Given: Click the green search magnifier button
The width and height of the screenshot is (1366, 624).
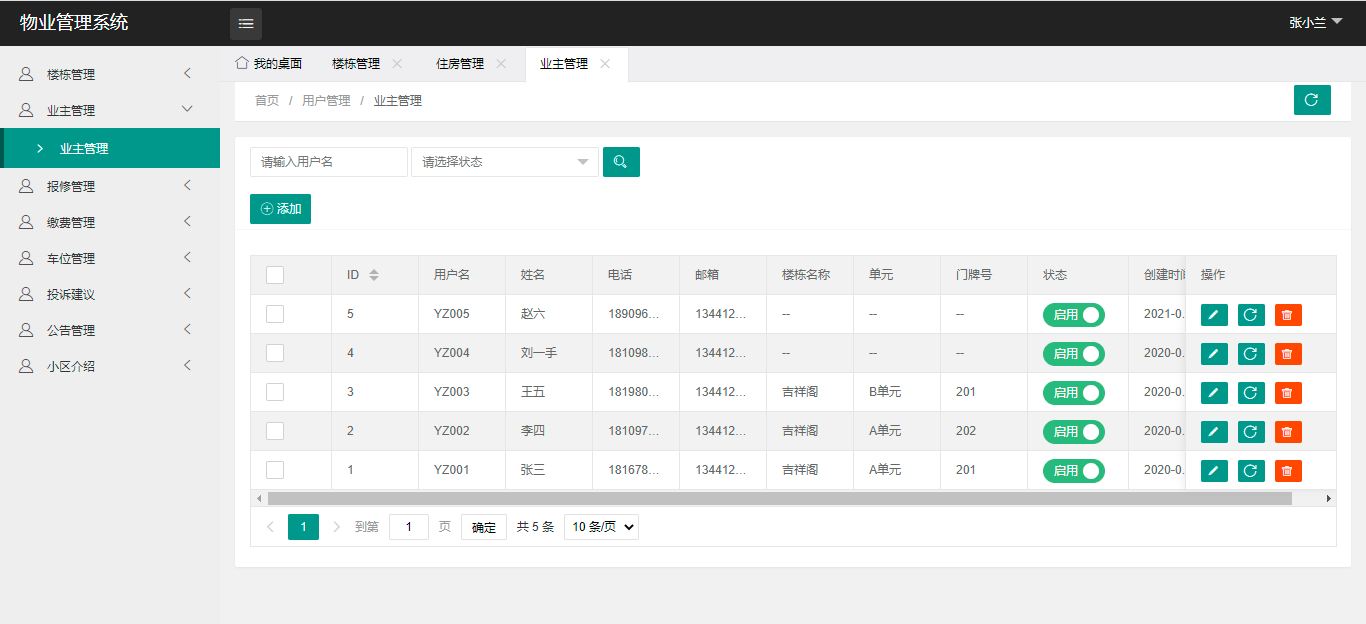Looking at the screenshot, I should point(621,162).
